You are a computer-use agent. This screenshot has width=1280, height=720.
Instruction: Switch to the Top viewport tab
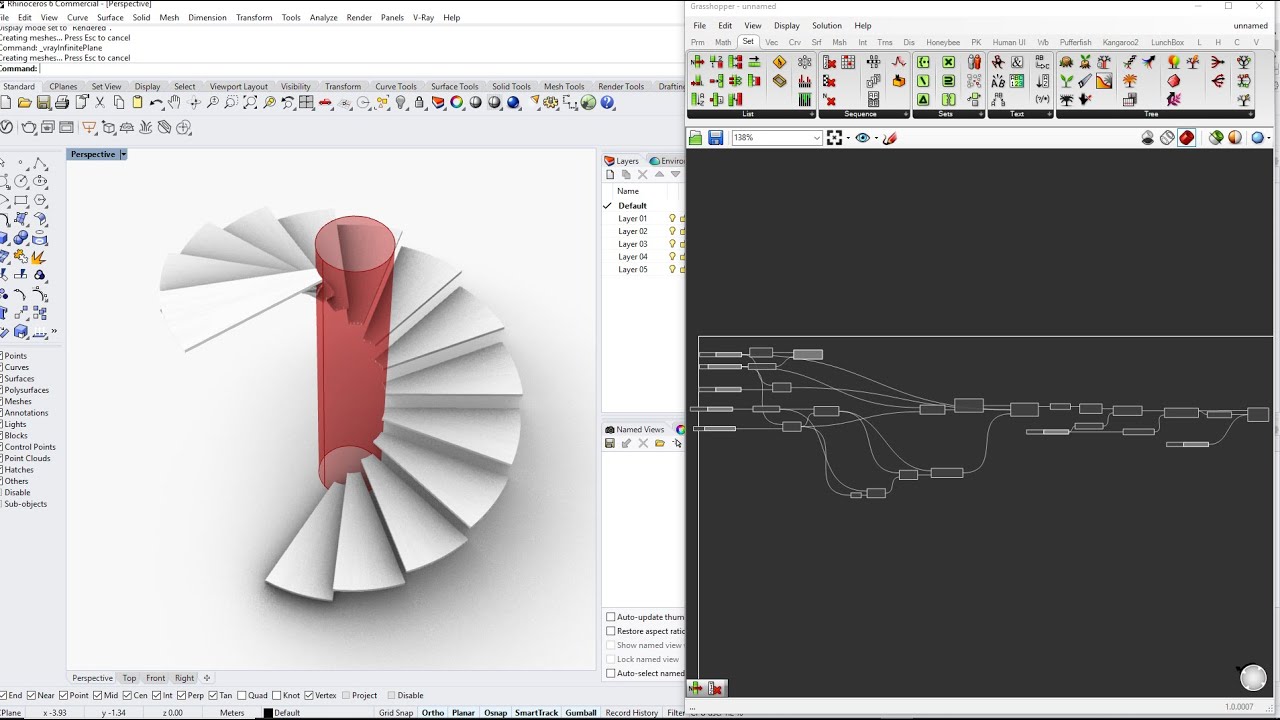(x=129, y=678)
